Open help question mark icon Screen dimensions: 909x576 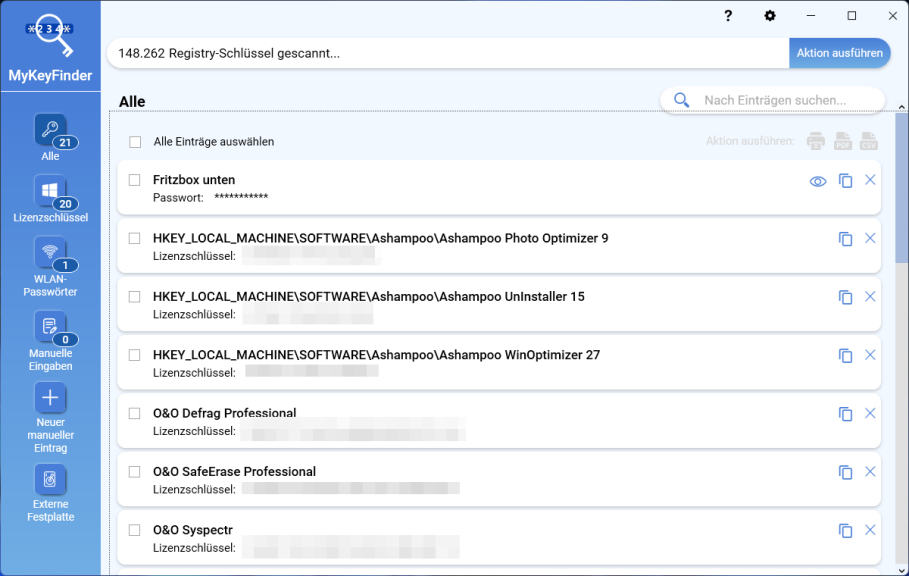728,16
